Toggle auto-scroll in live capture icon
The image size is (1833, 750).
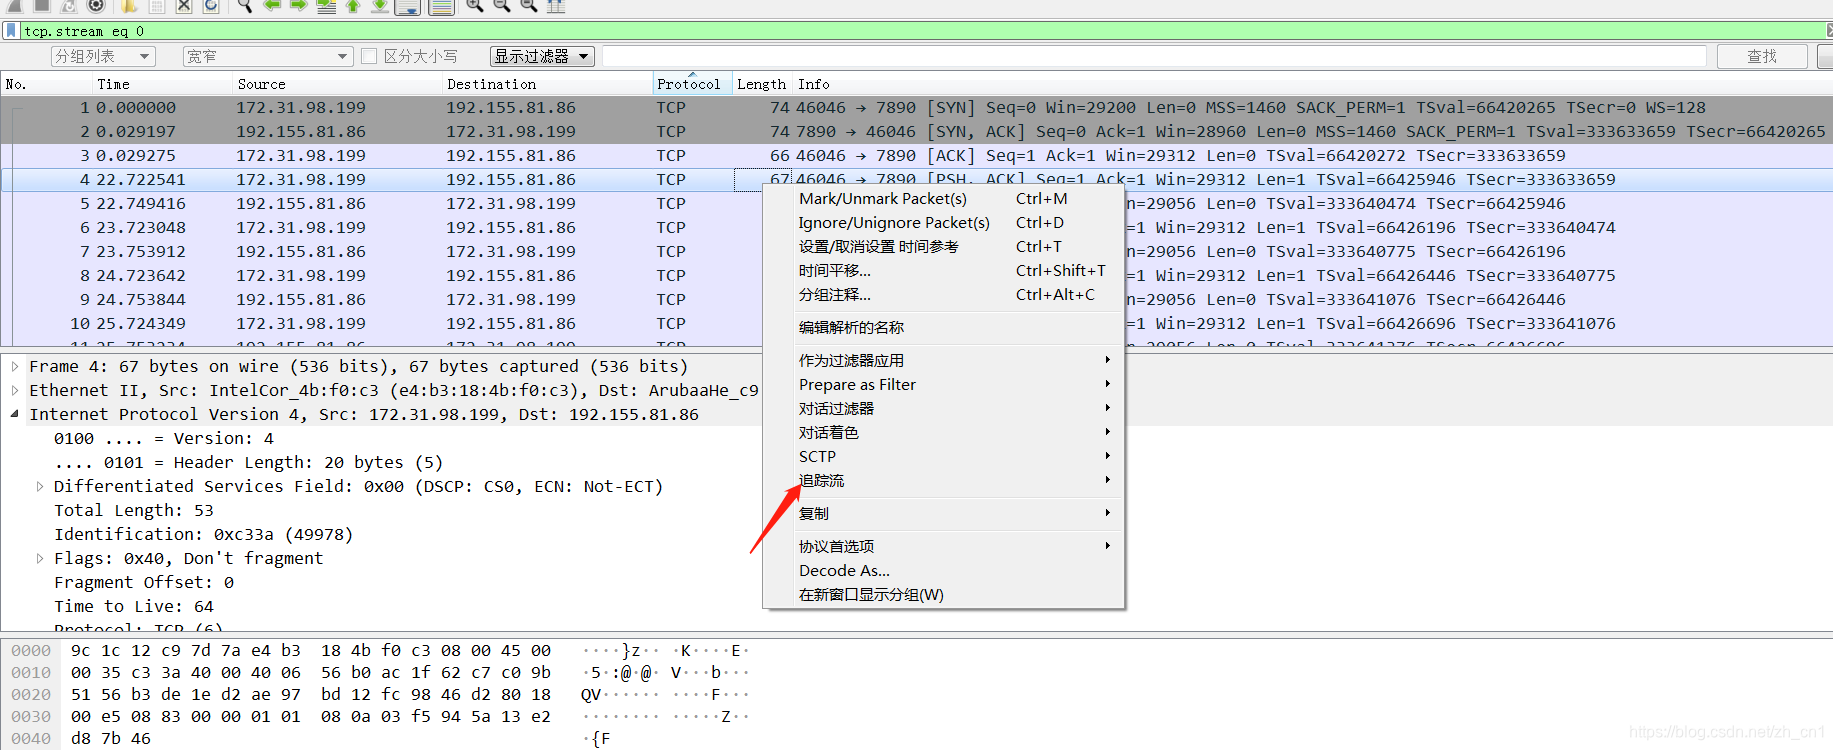pos(407,6)
